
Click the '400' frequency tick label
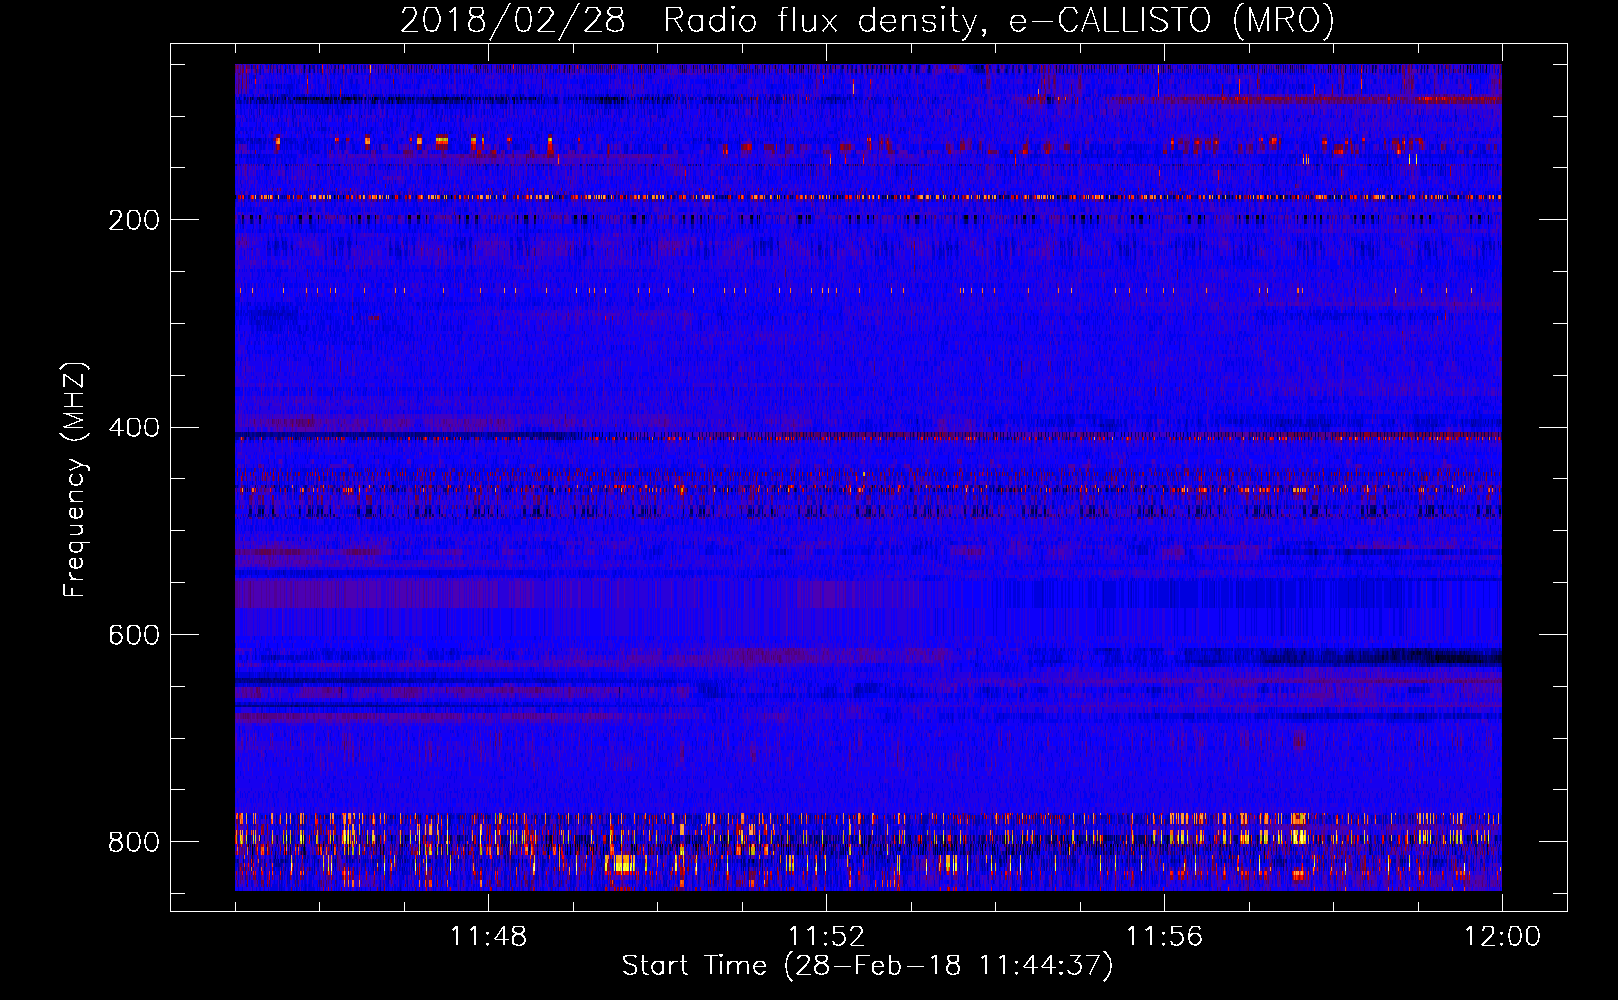tap(134, 428)
